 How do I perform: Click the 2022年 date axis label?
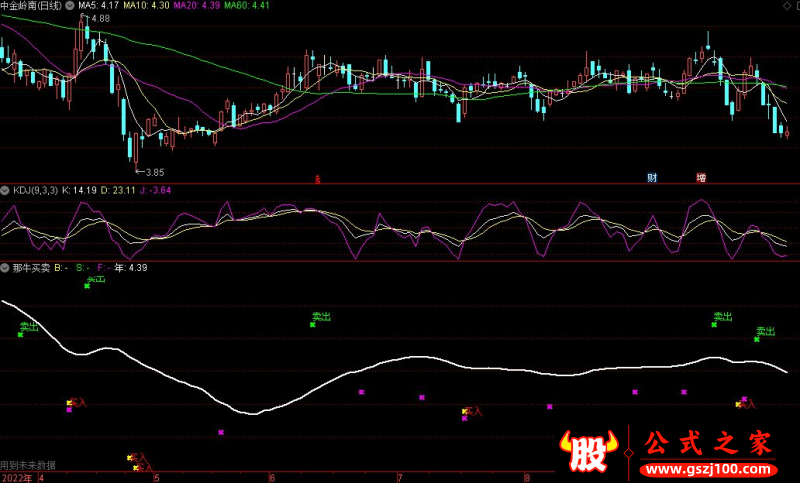click(16, 477)
